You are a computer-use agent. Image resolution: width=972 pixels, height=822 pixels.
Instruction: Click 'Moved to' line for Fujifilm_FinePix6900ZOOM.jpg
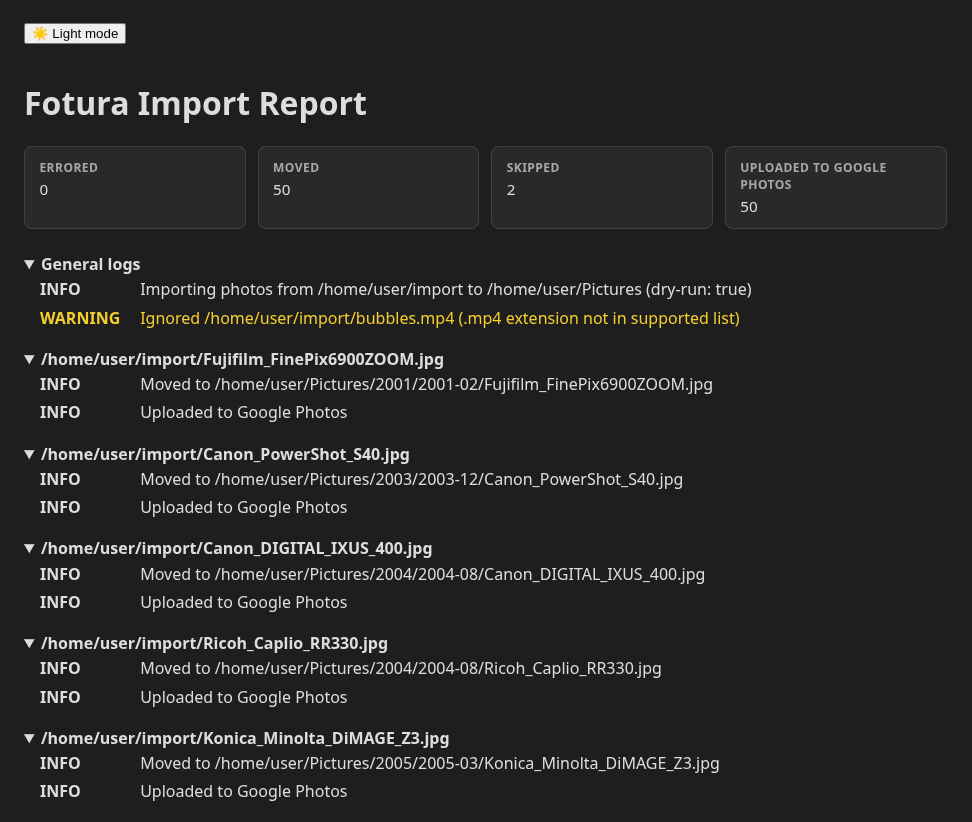pos(426,385)
